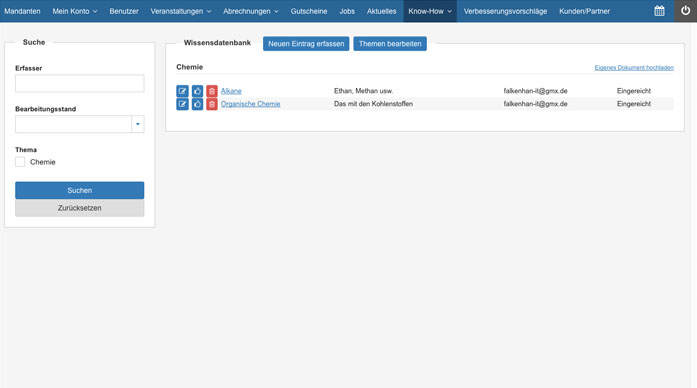Viewport: 697px width, 388px height.
Task: Delete the Organische Chemie entry
Action: pyautogui.click(x=212, y=104)
